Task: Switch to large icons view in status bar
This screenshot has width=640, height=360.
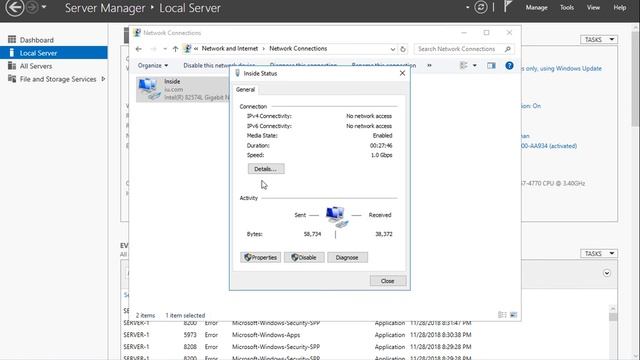Action: point(513,315)
